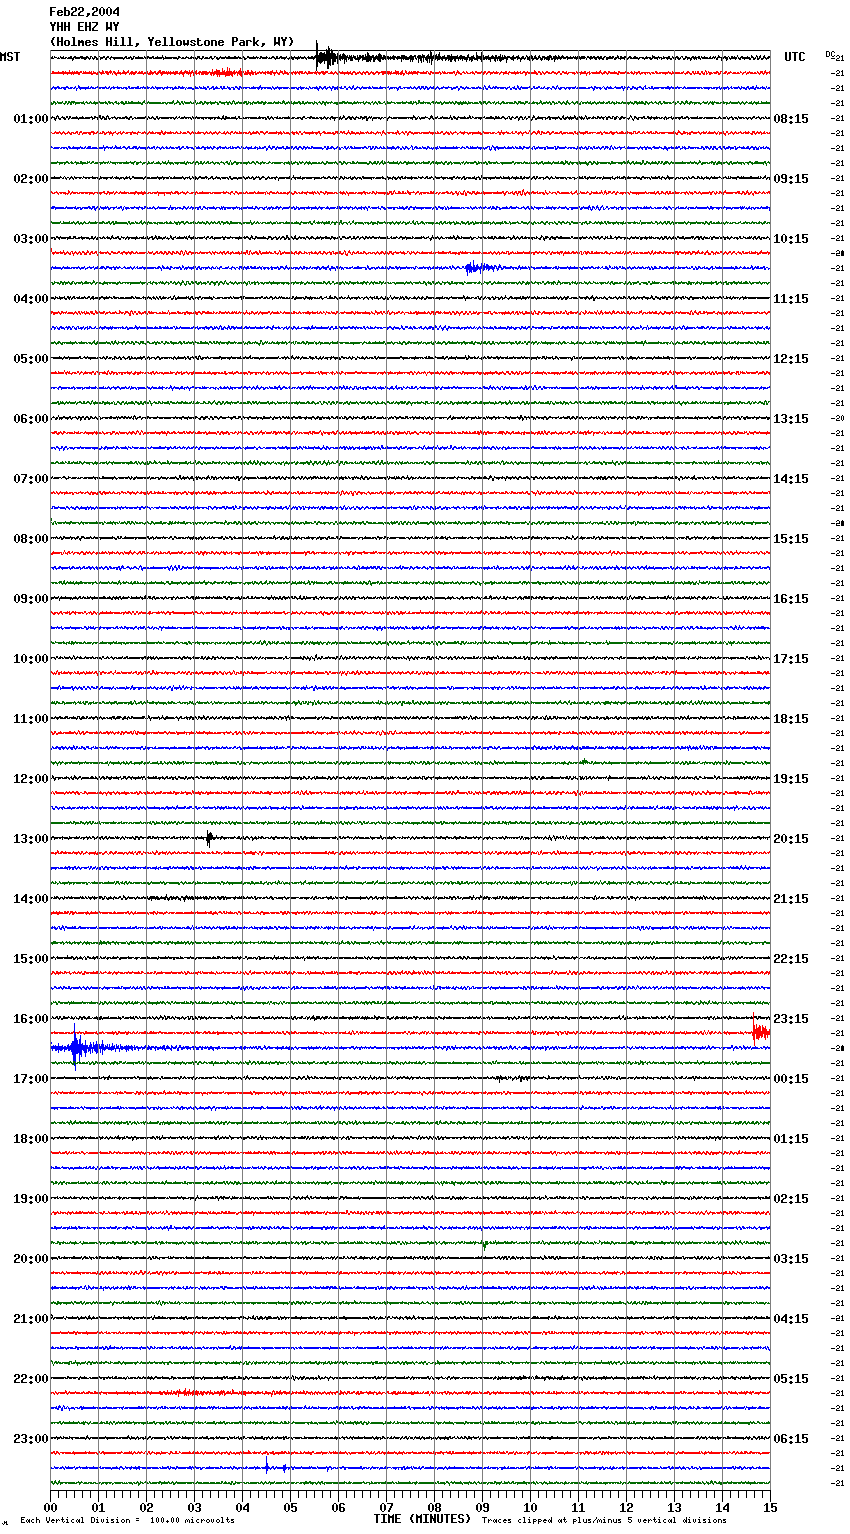This screenshot has height=1534, width=850.
Task: Click the Traces clipped at plus/minus note
Action: point(604,1521)
